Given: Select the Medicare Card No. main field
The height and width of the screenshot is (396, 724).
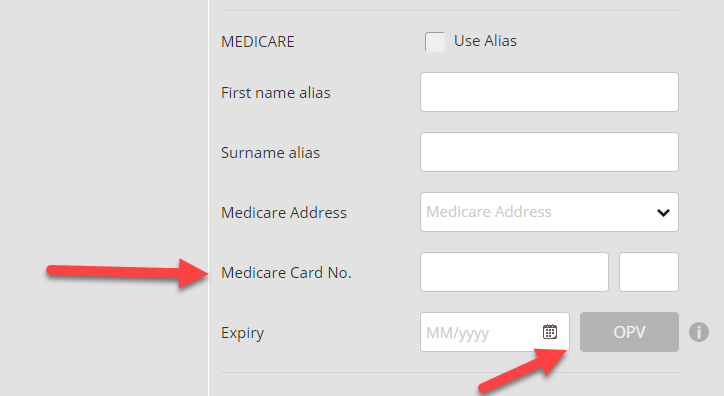Looking at the screenshot, I should tap(514, 272).
